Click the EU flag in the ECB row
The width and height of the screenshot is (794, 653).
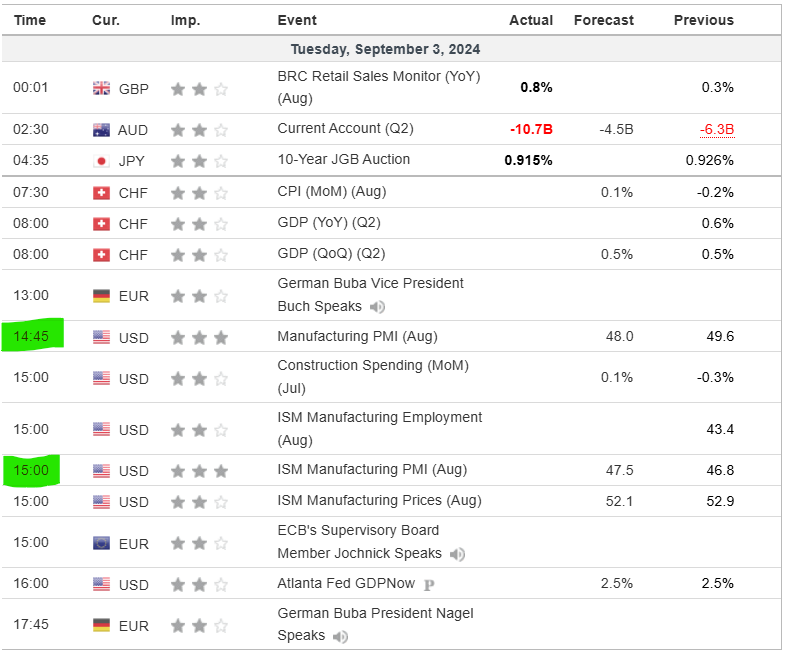(101, 544)
